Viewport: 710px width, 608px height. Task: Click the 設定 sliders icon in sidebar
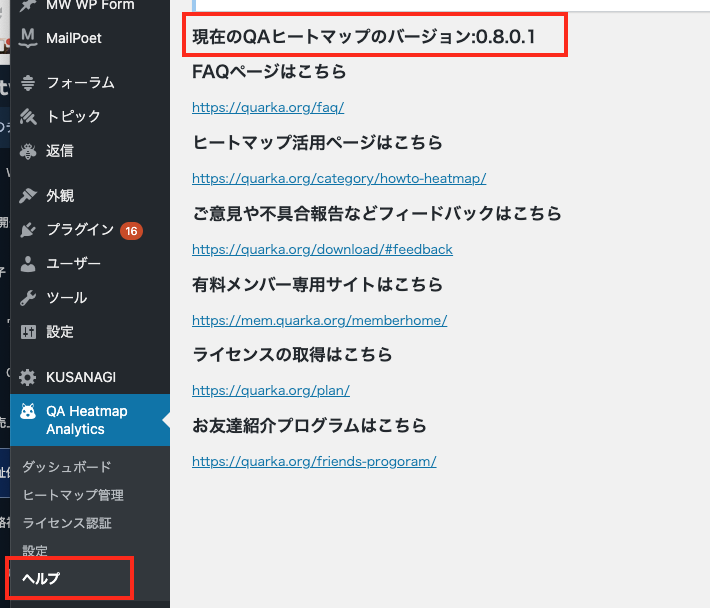tap(28, 332)
